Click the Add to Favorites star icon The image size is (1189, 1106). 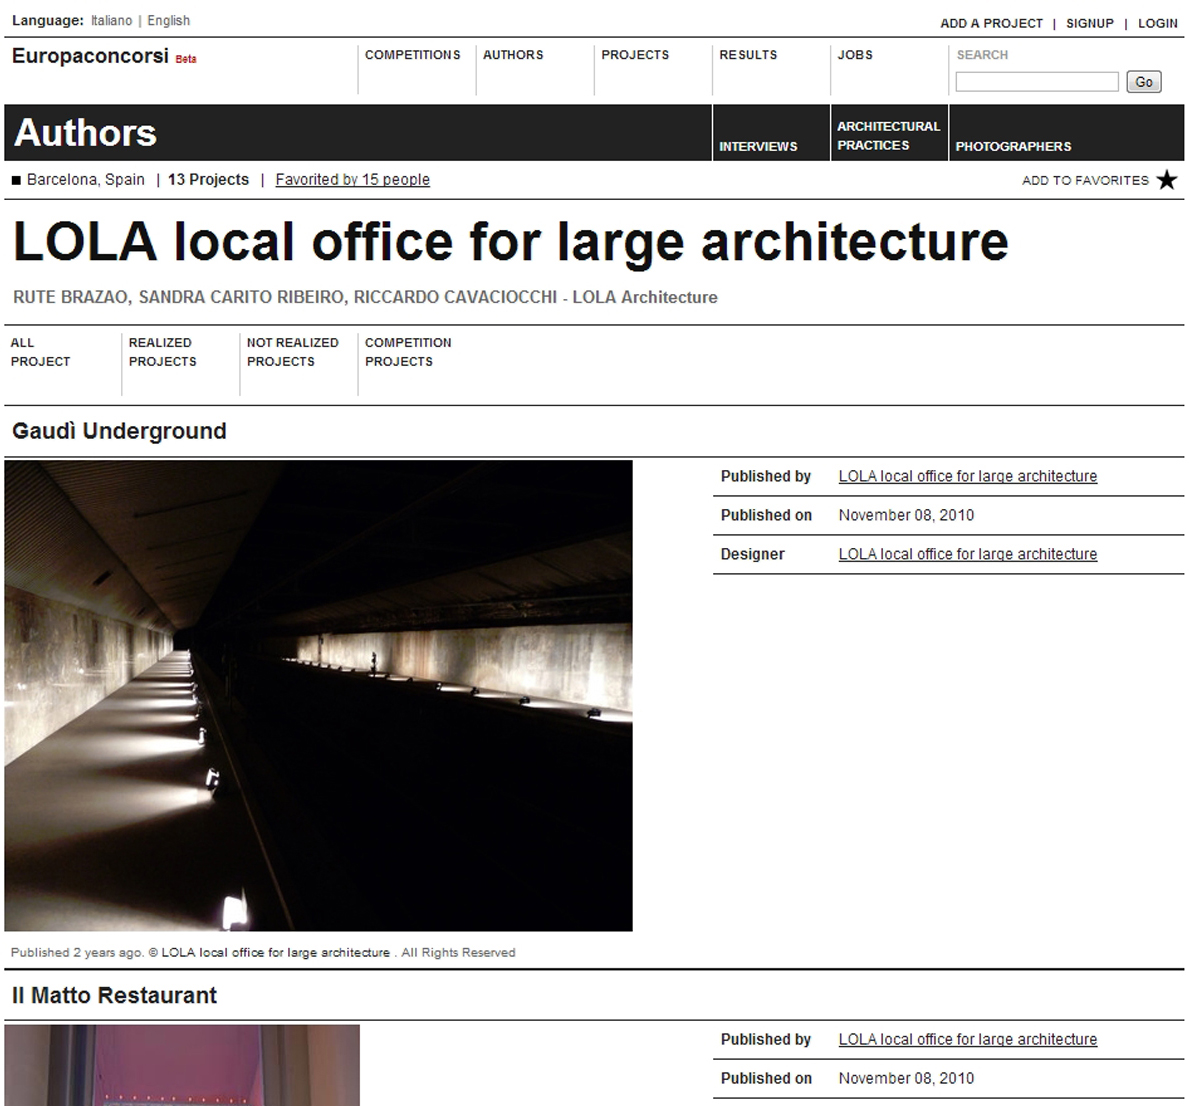coord(1167,180)
